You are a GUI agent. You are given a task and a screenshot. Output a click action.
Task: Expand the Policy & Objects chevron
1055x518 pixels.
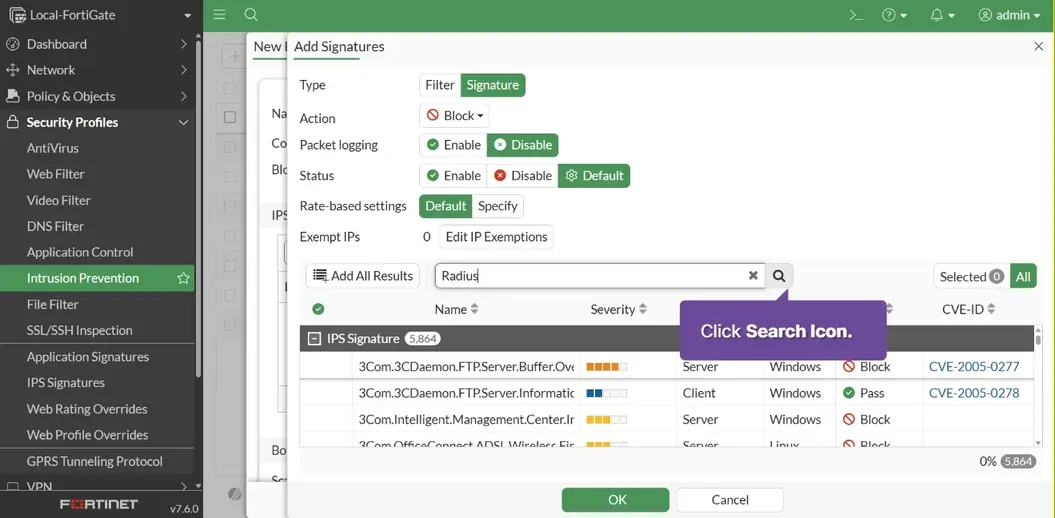point(184,96)
